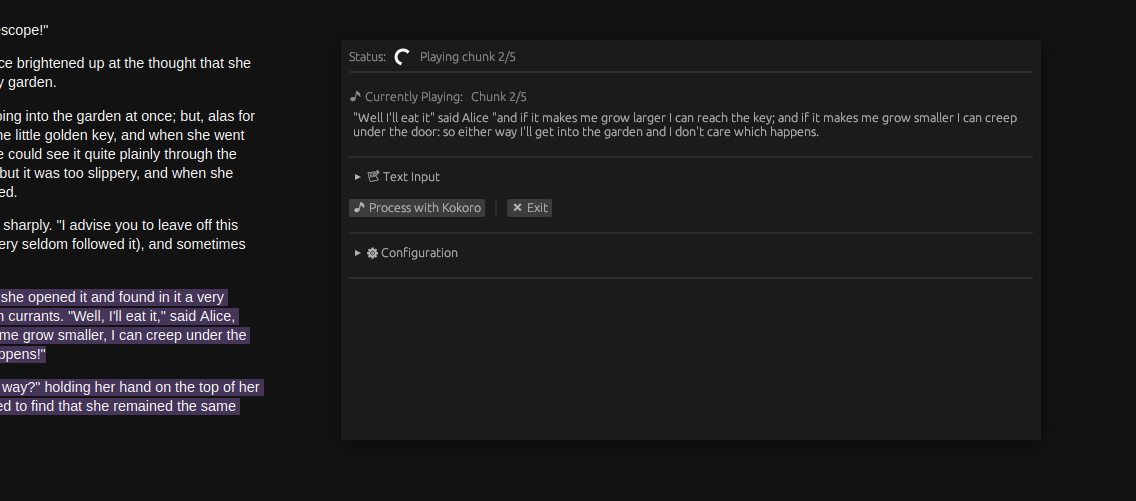The width and height of the screenshot is (1136, 501).
Task: Click the 'Playing chunk 2/5' status text
Action: [x=467, y=57]
